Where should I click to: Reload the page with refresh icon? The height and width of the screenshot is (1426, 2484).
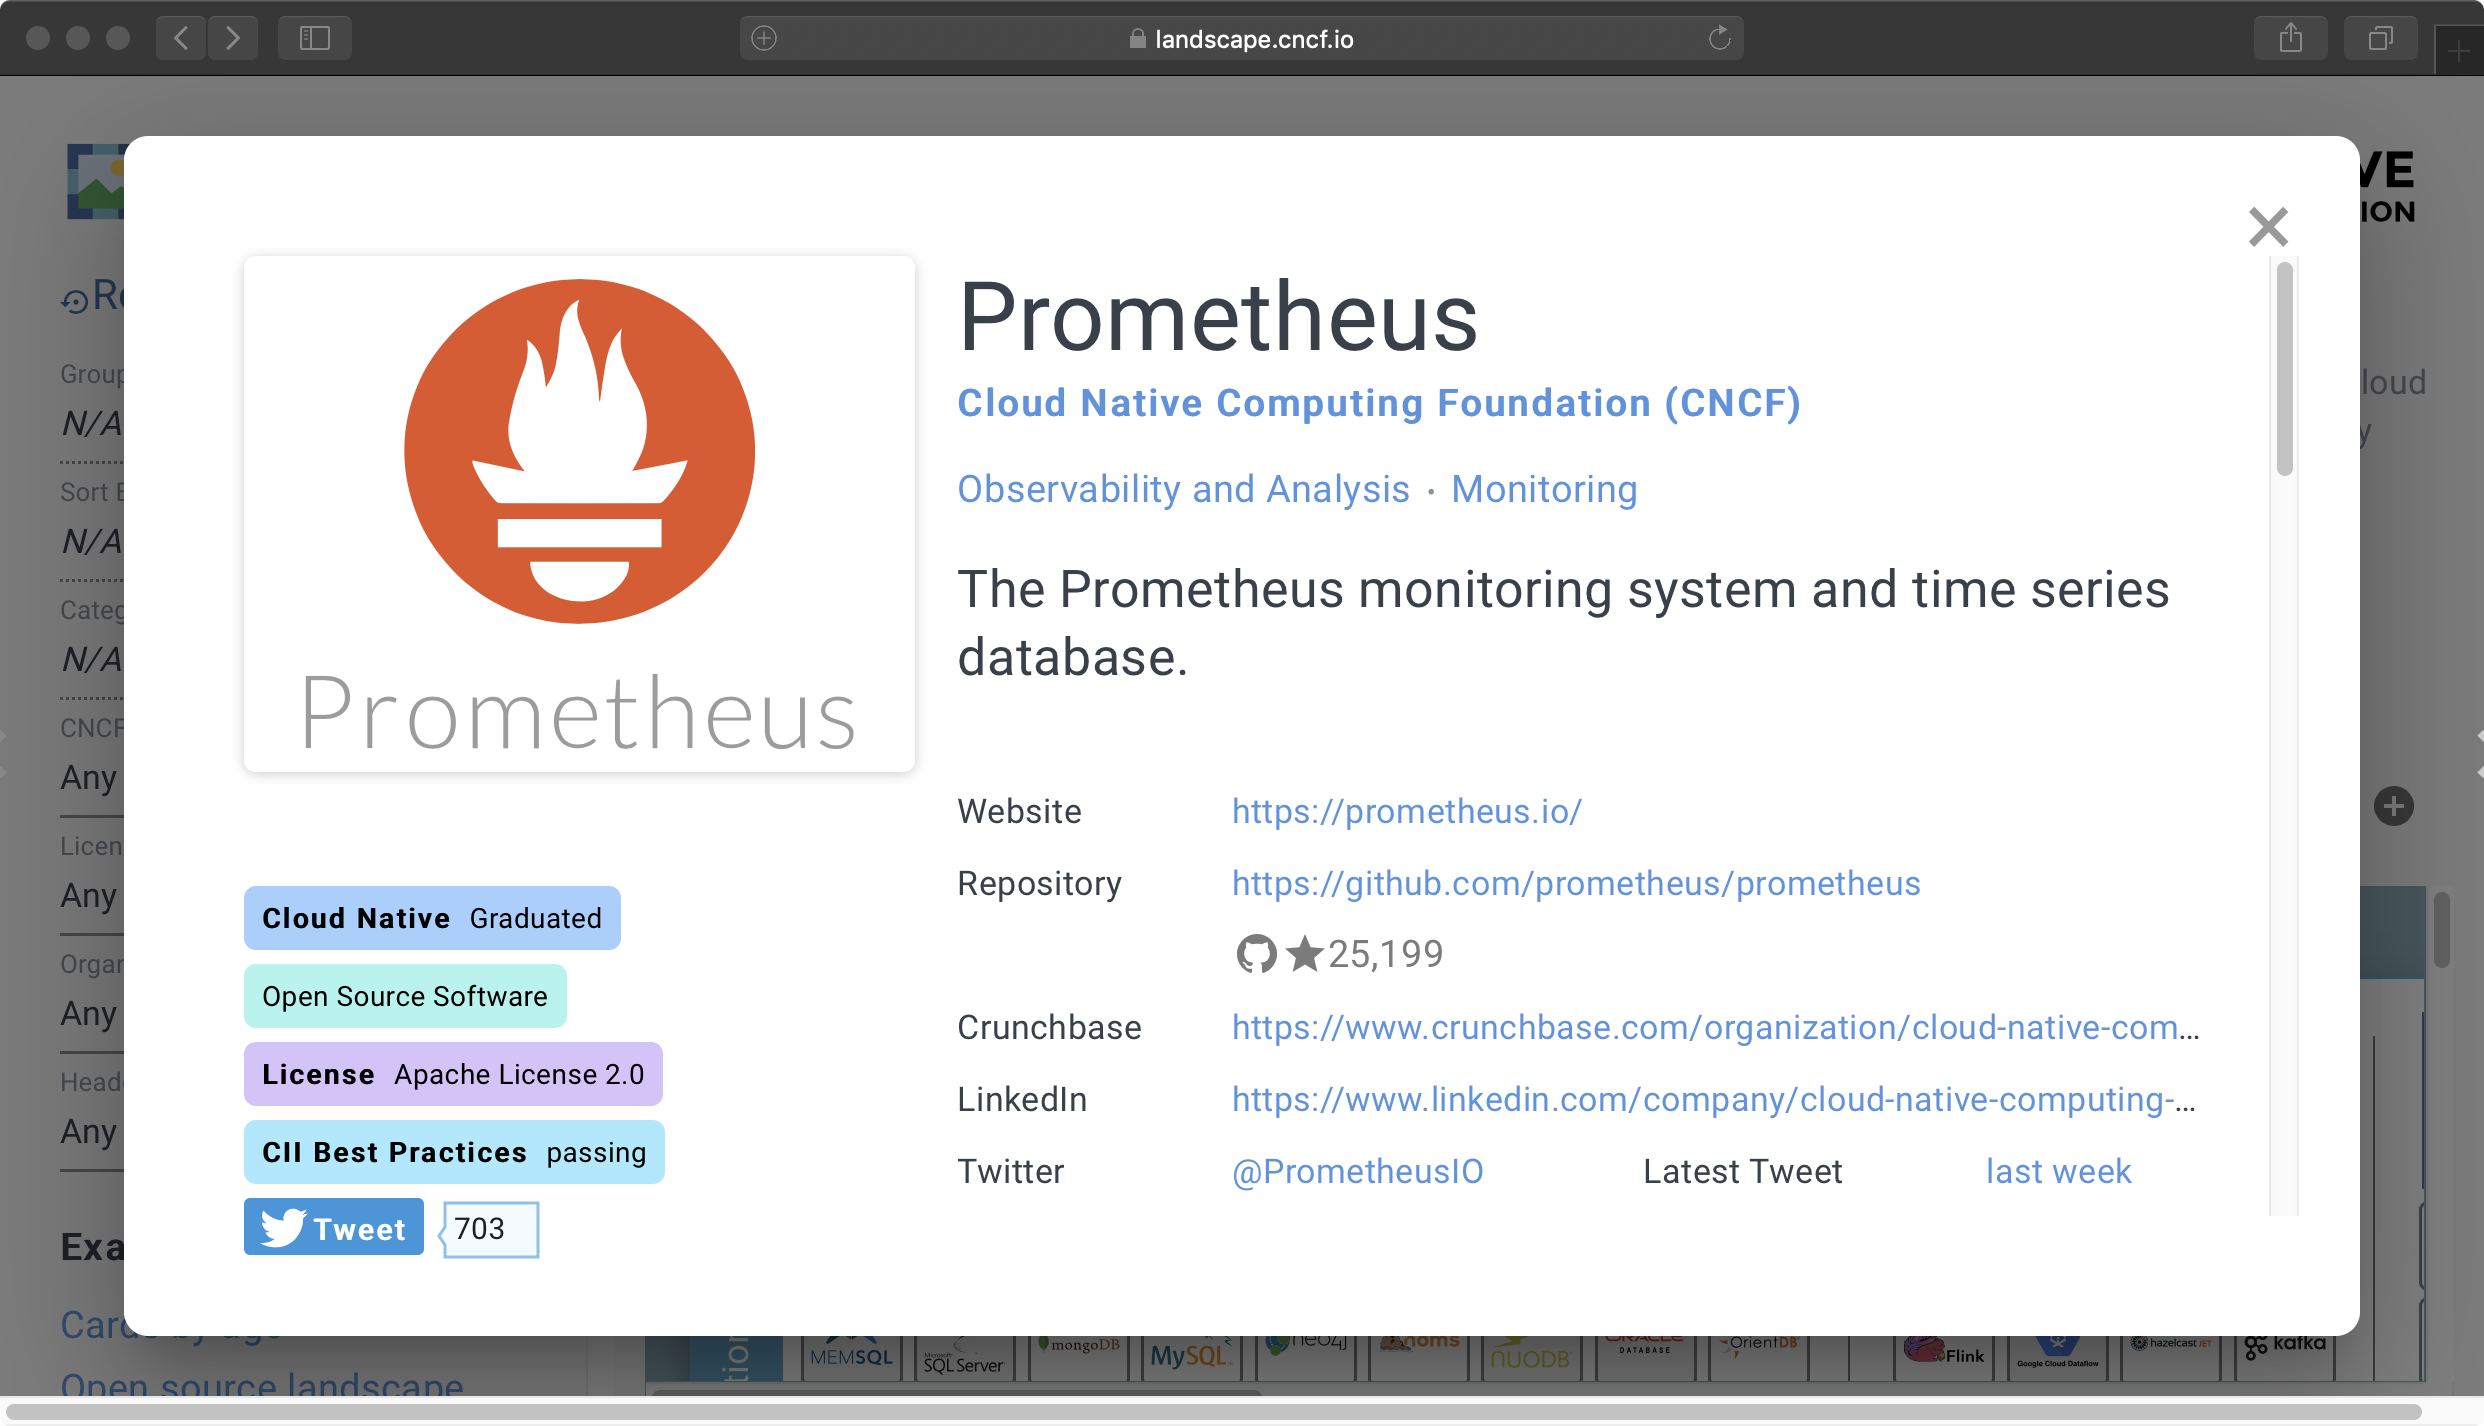(1719, 38)
